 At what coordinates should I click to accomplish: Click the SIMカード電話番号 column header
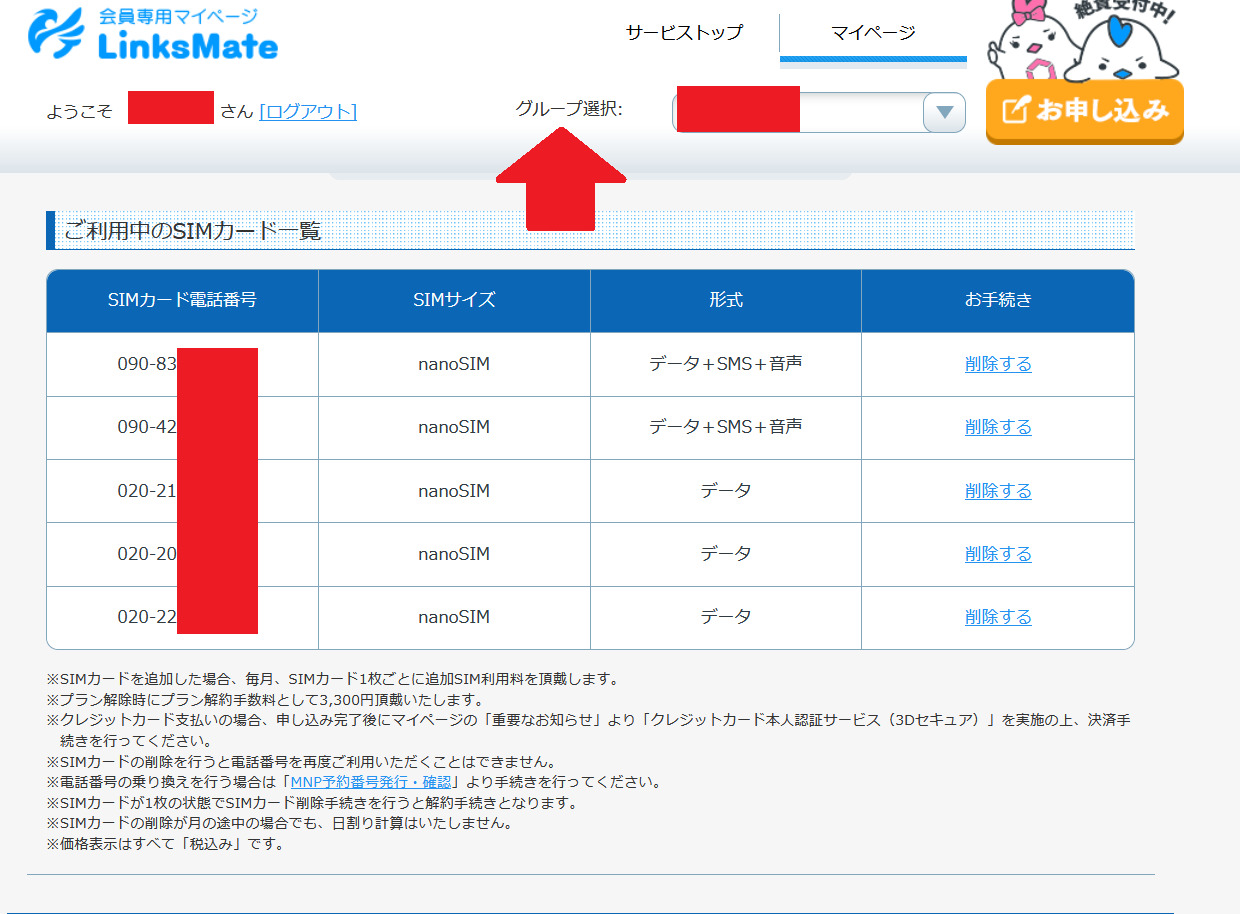(182, 300)
